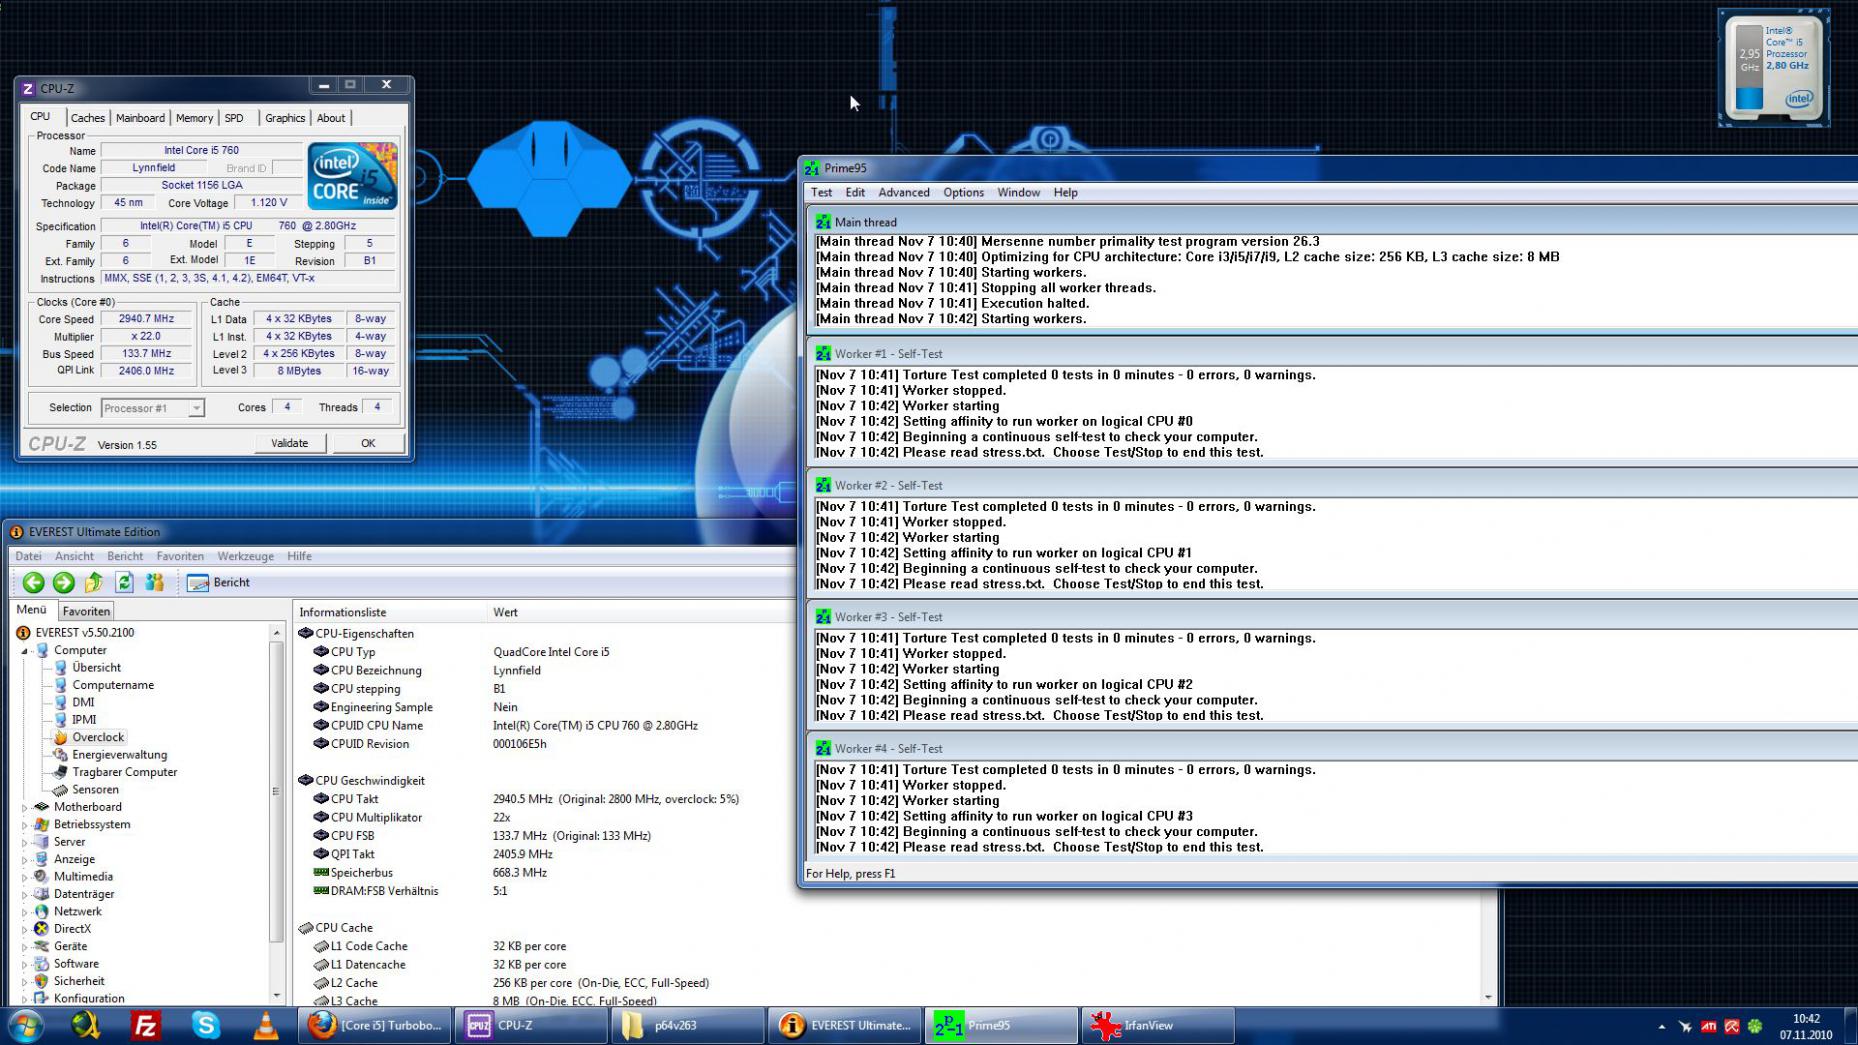Open the IPMI entry in EVEREST tree
1858x1045 pixels.
(84, 719)
